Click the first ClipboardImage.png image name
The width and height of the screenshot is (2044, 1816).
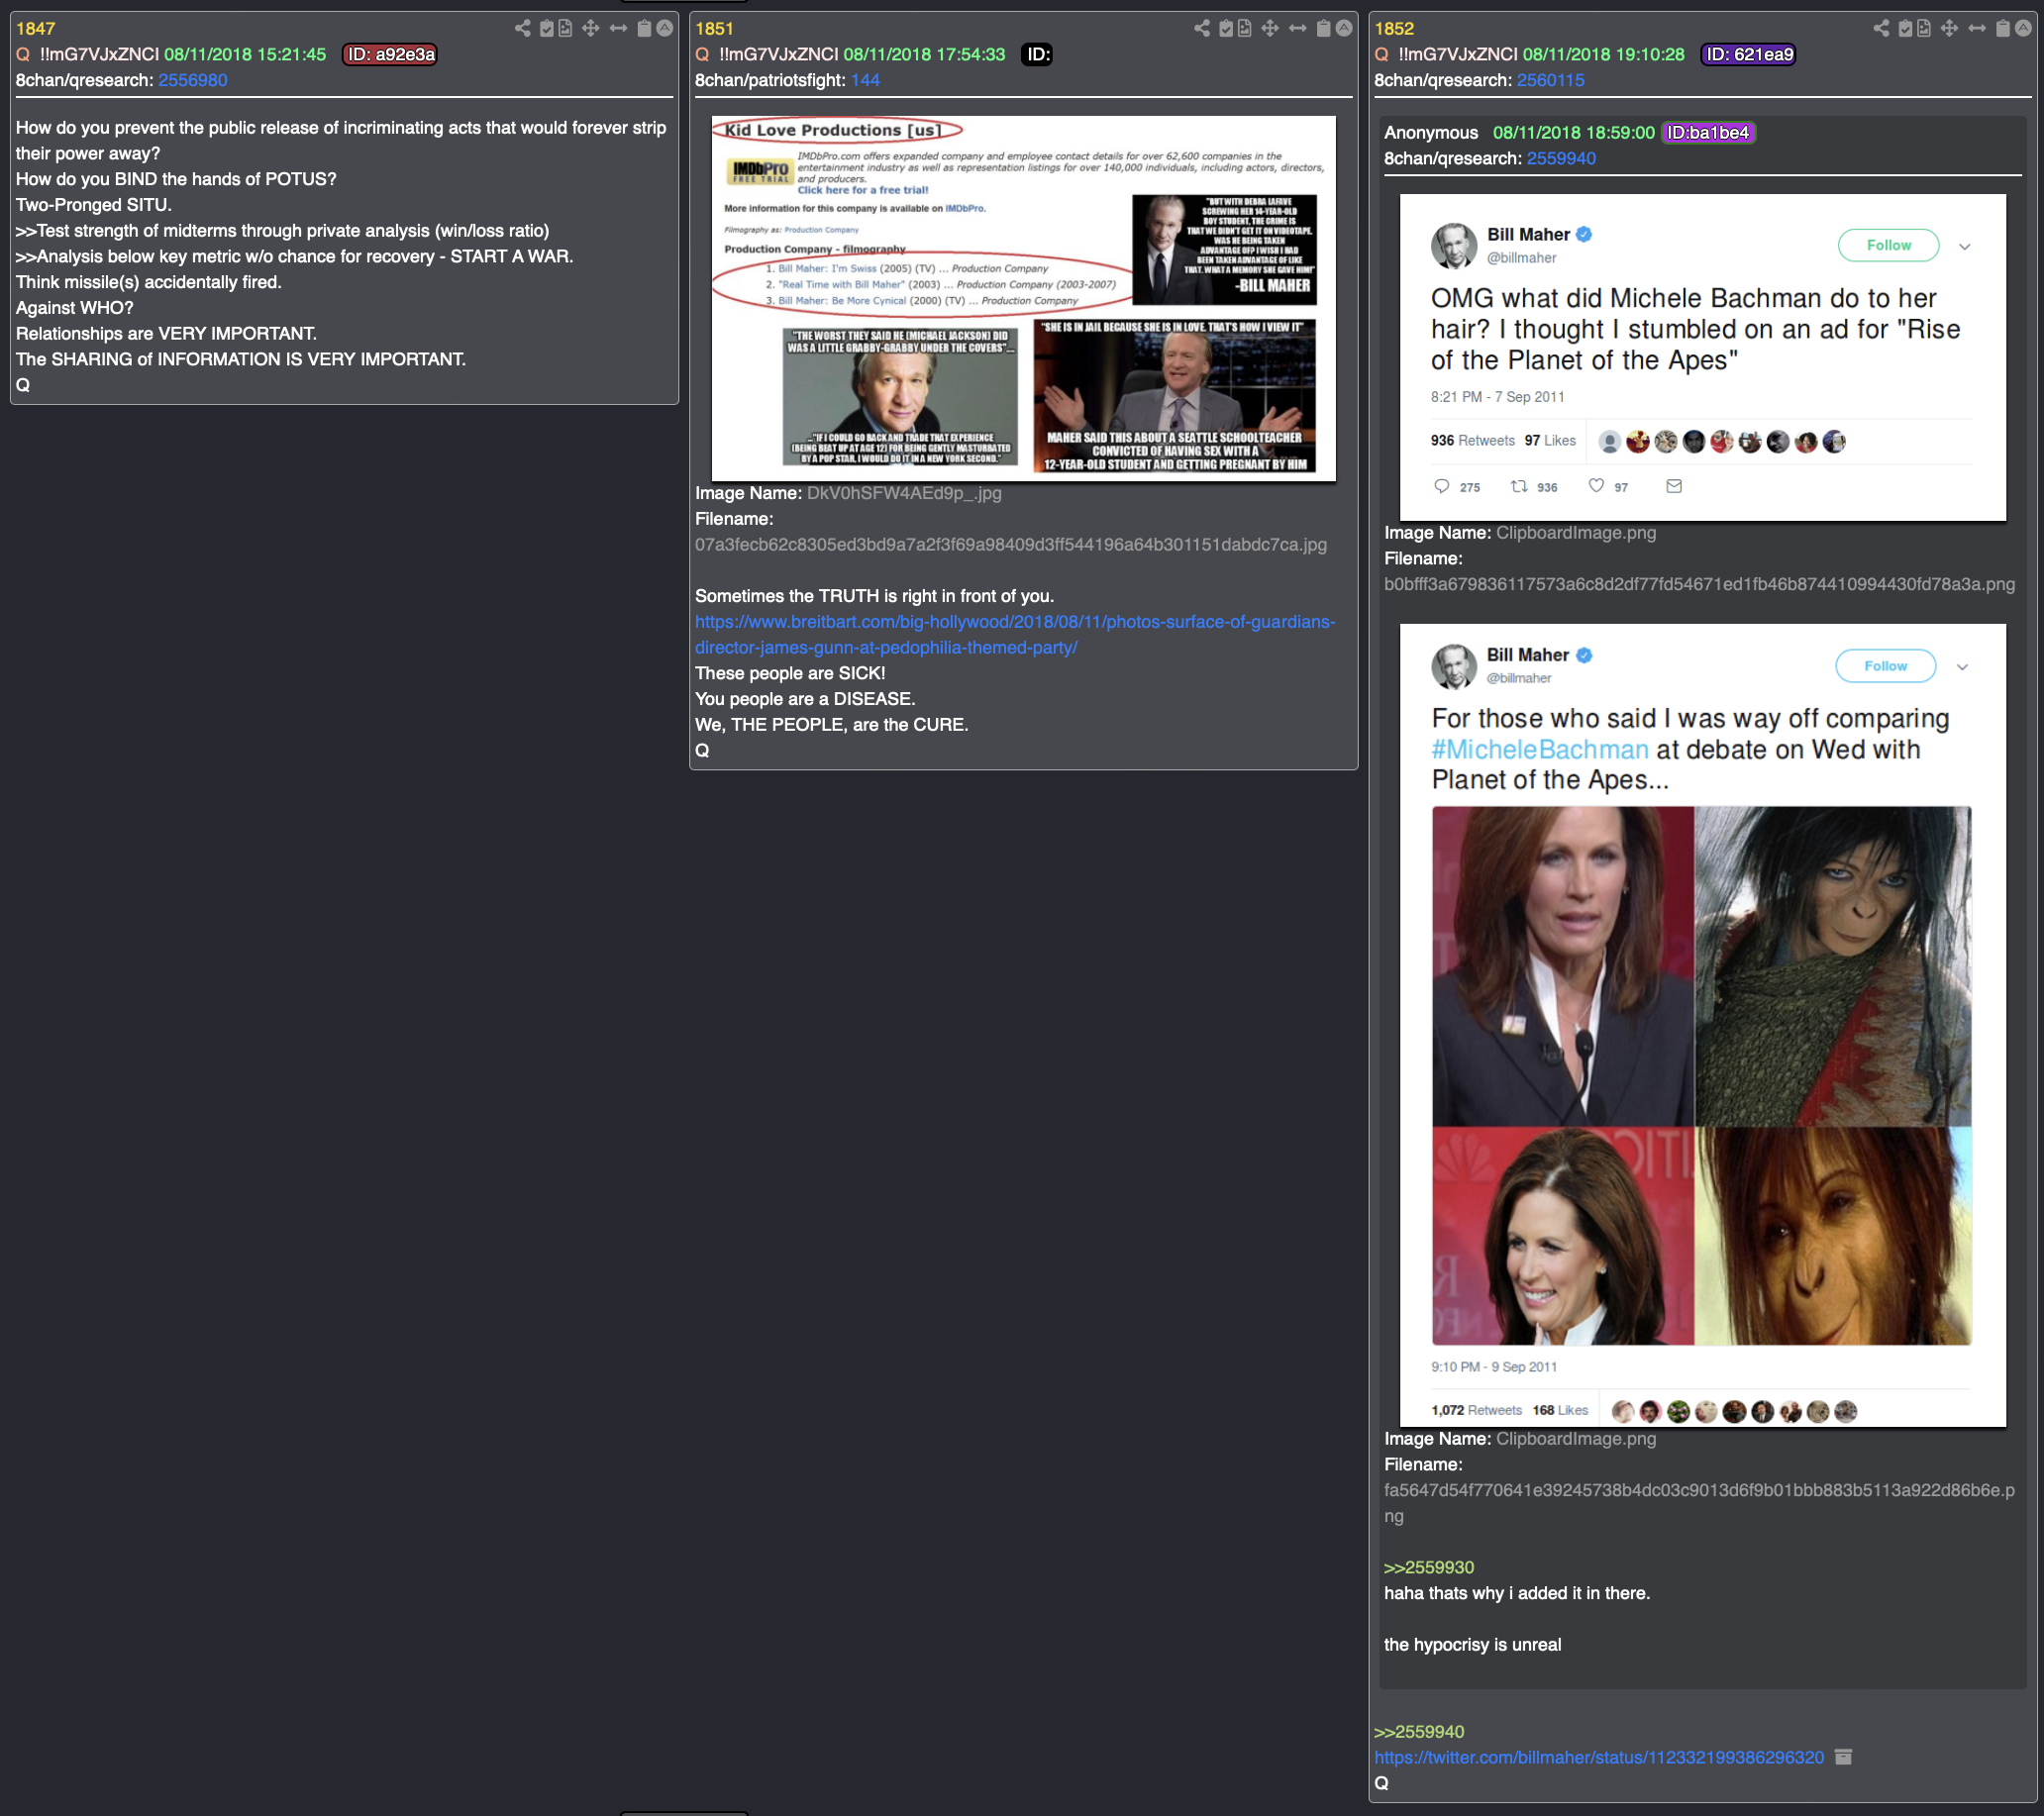click(1575, 533)
